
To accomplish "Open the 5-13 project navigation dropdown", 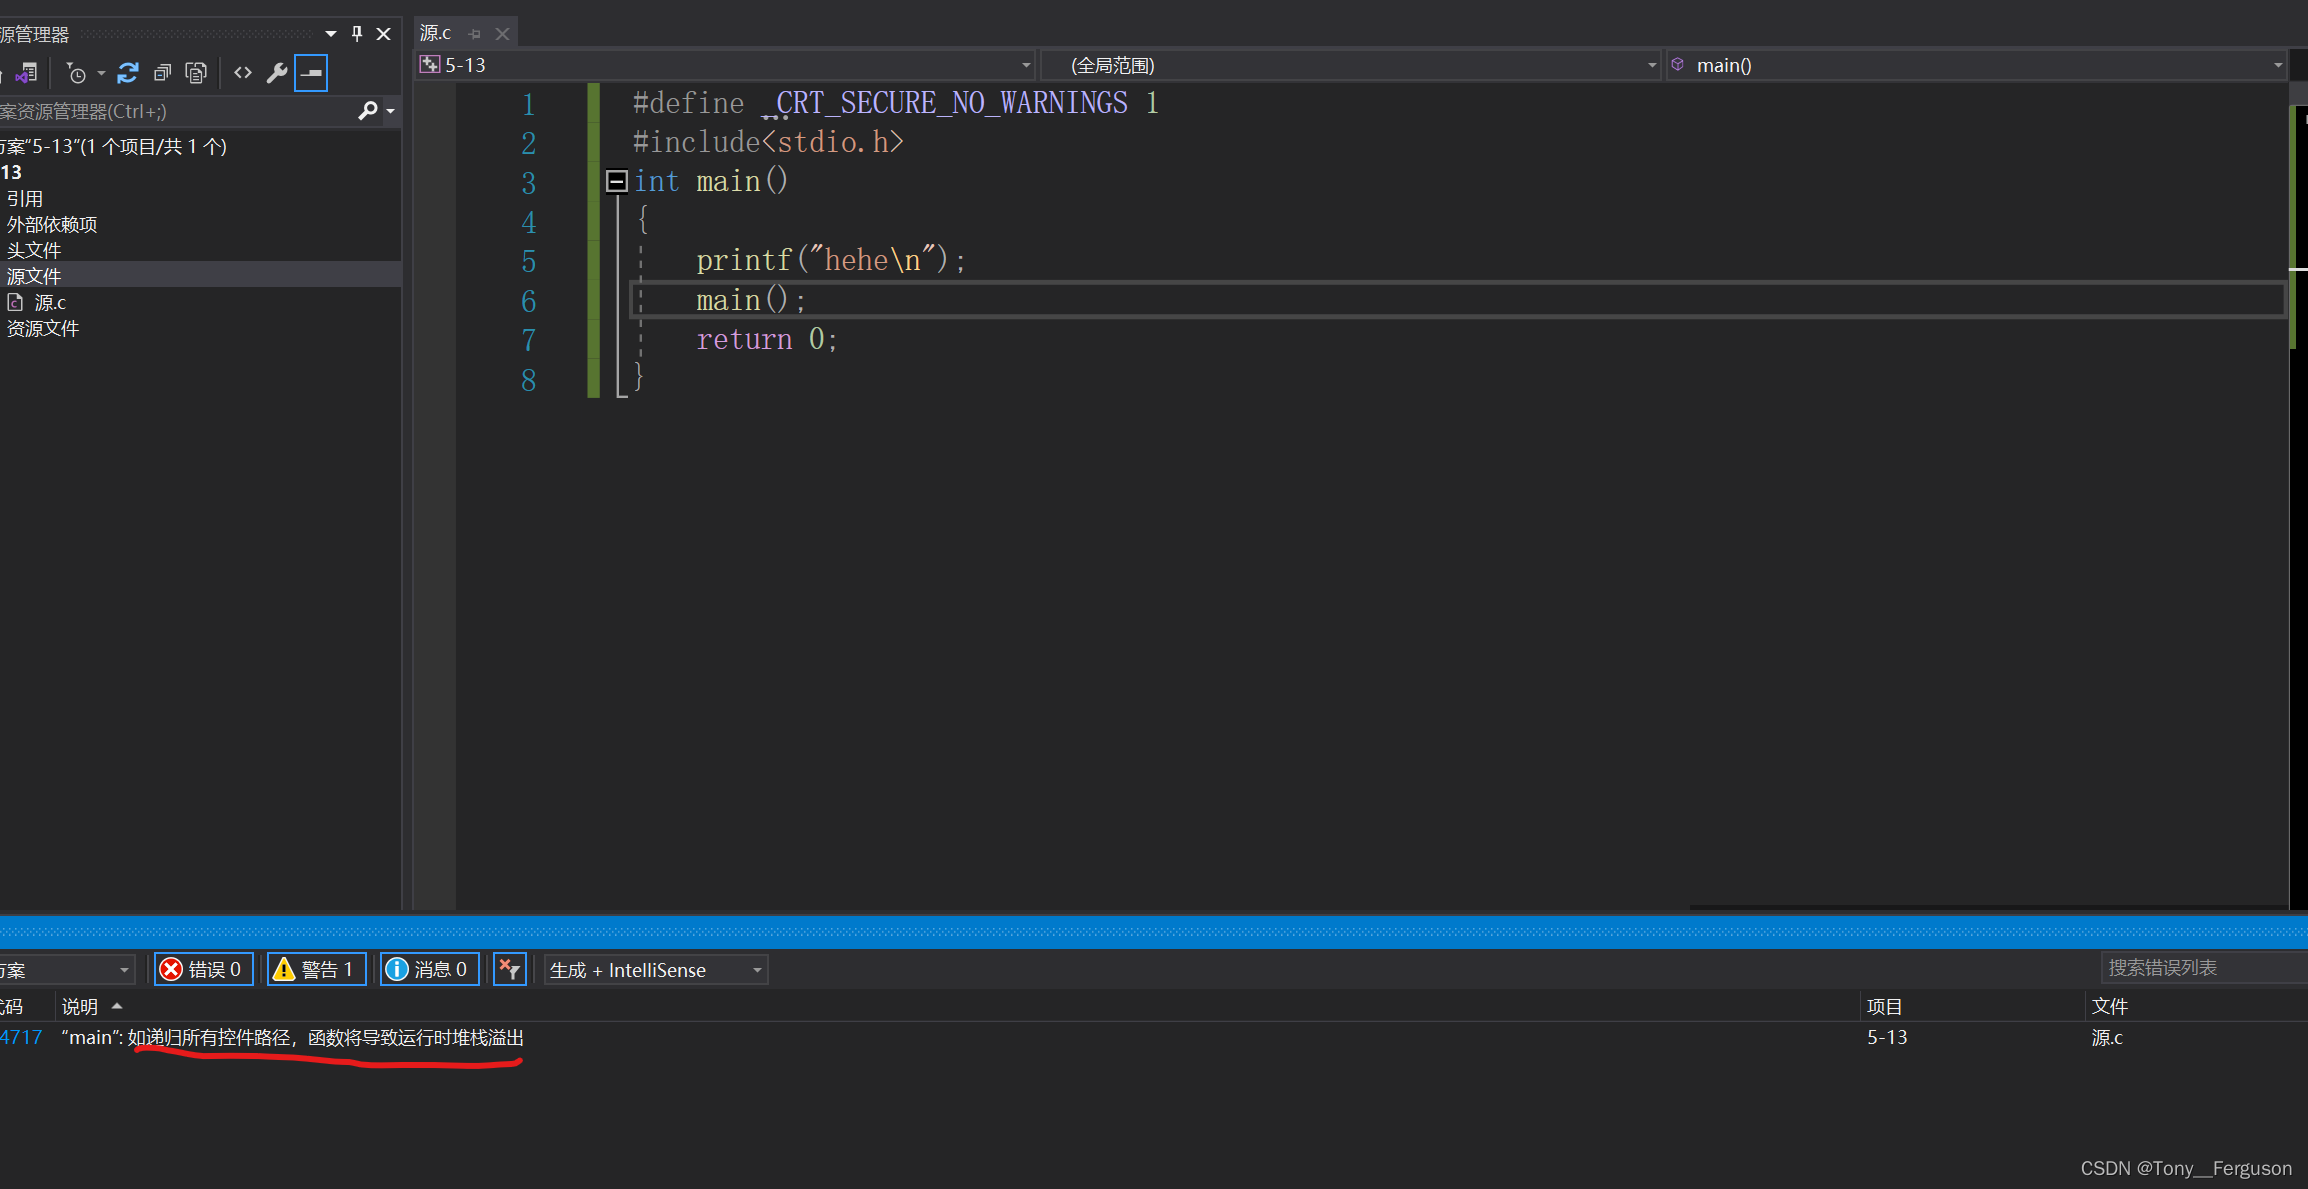I will coord(726,65).
